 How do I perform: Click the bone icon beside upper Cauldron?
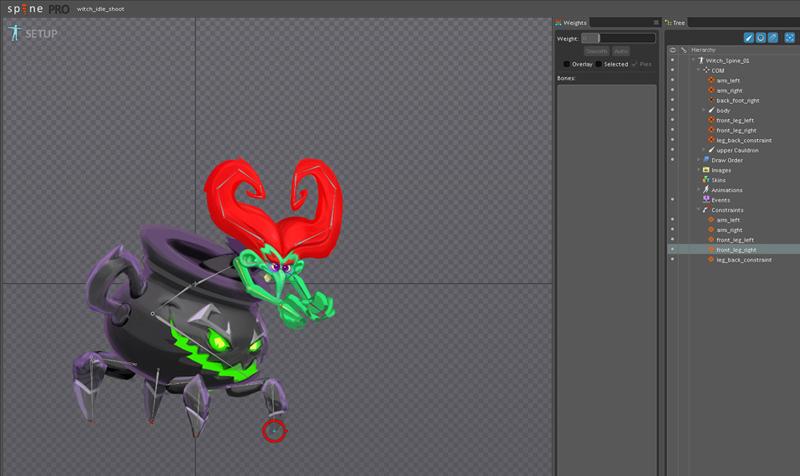(x=711, y=150)
